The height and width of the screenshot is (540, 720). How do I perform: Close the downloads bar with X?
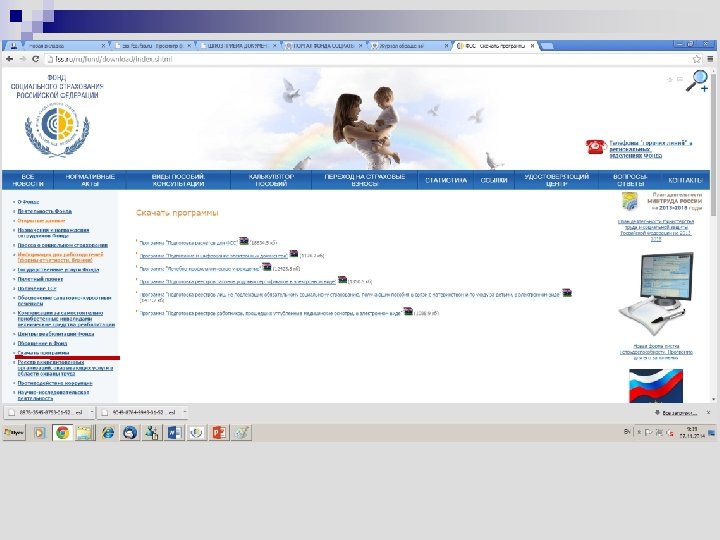point(708,413)
